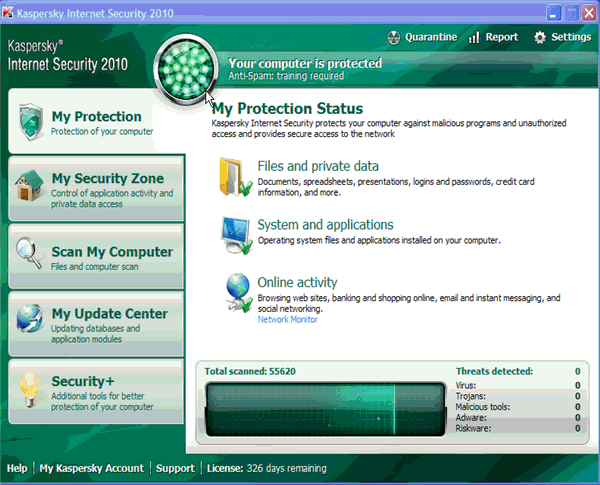Click the 'Virus:' row
The height and width of the screenshot is (485, 600).
pyautogui.click(x=518, y=385)
